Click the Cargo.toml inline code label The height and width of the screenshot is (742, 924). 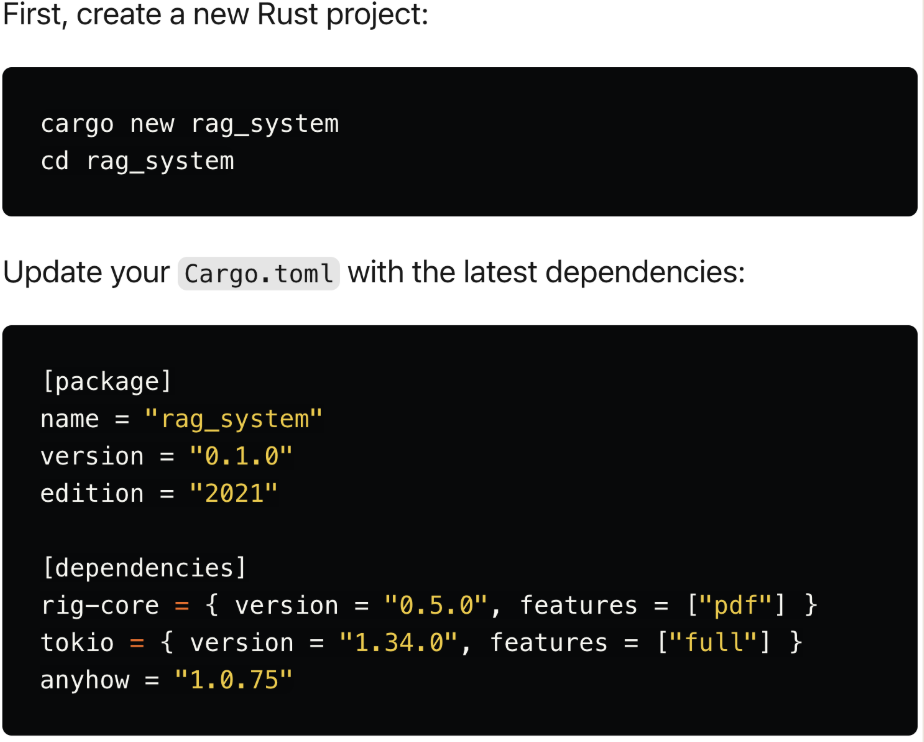pyautogui.click(x=258, y=273)
